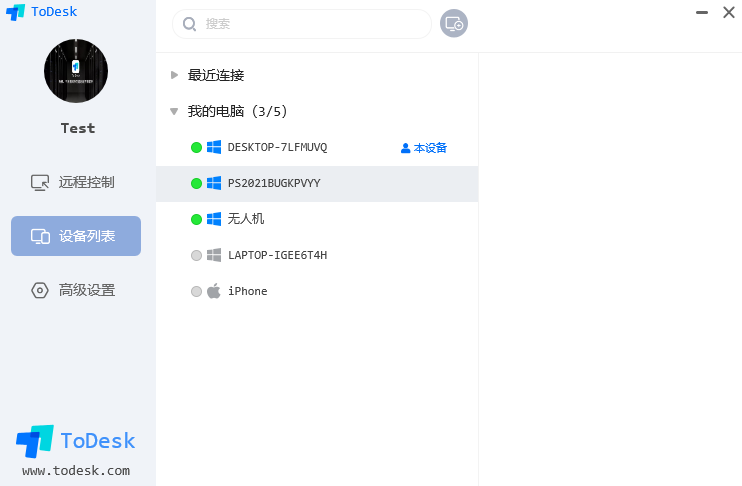742x486 pixels.
Task: Click the ToDesk logo in title bar
Action: pyautogui.click(x=15, y=12)
